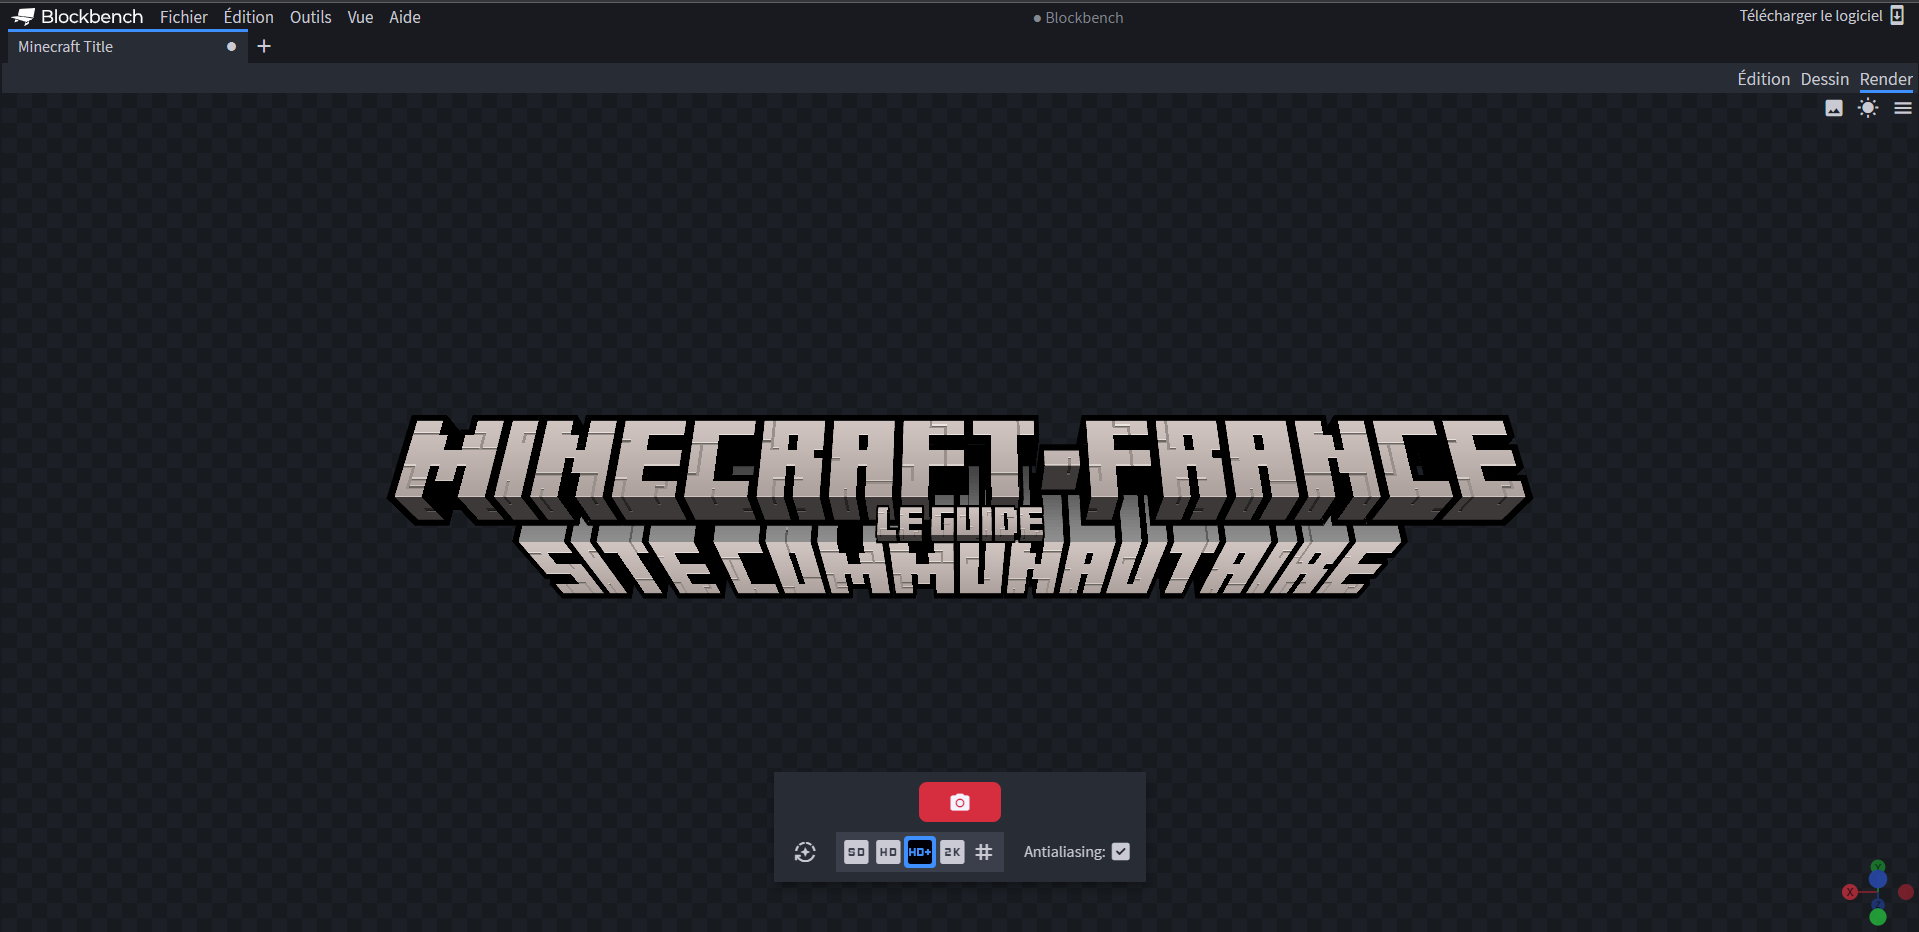The image size is (1919, 932).
Task: Switch to Édition mode tab
Action: 1763,79
